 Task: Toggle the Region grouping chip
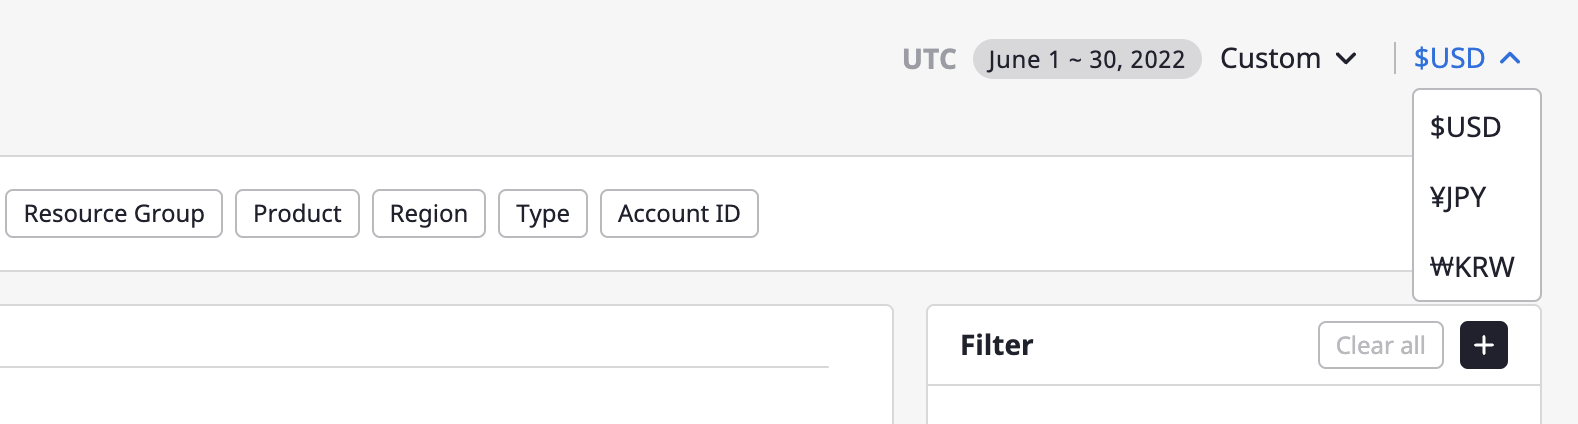coord(429,214)
